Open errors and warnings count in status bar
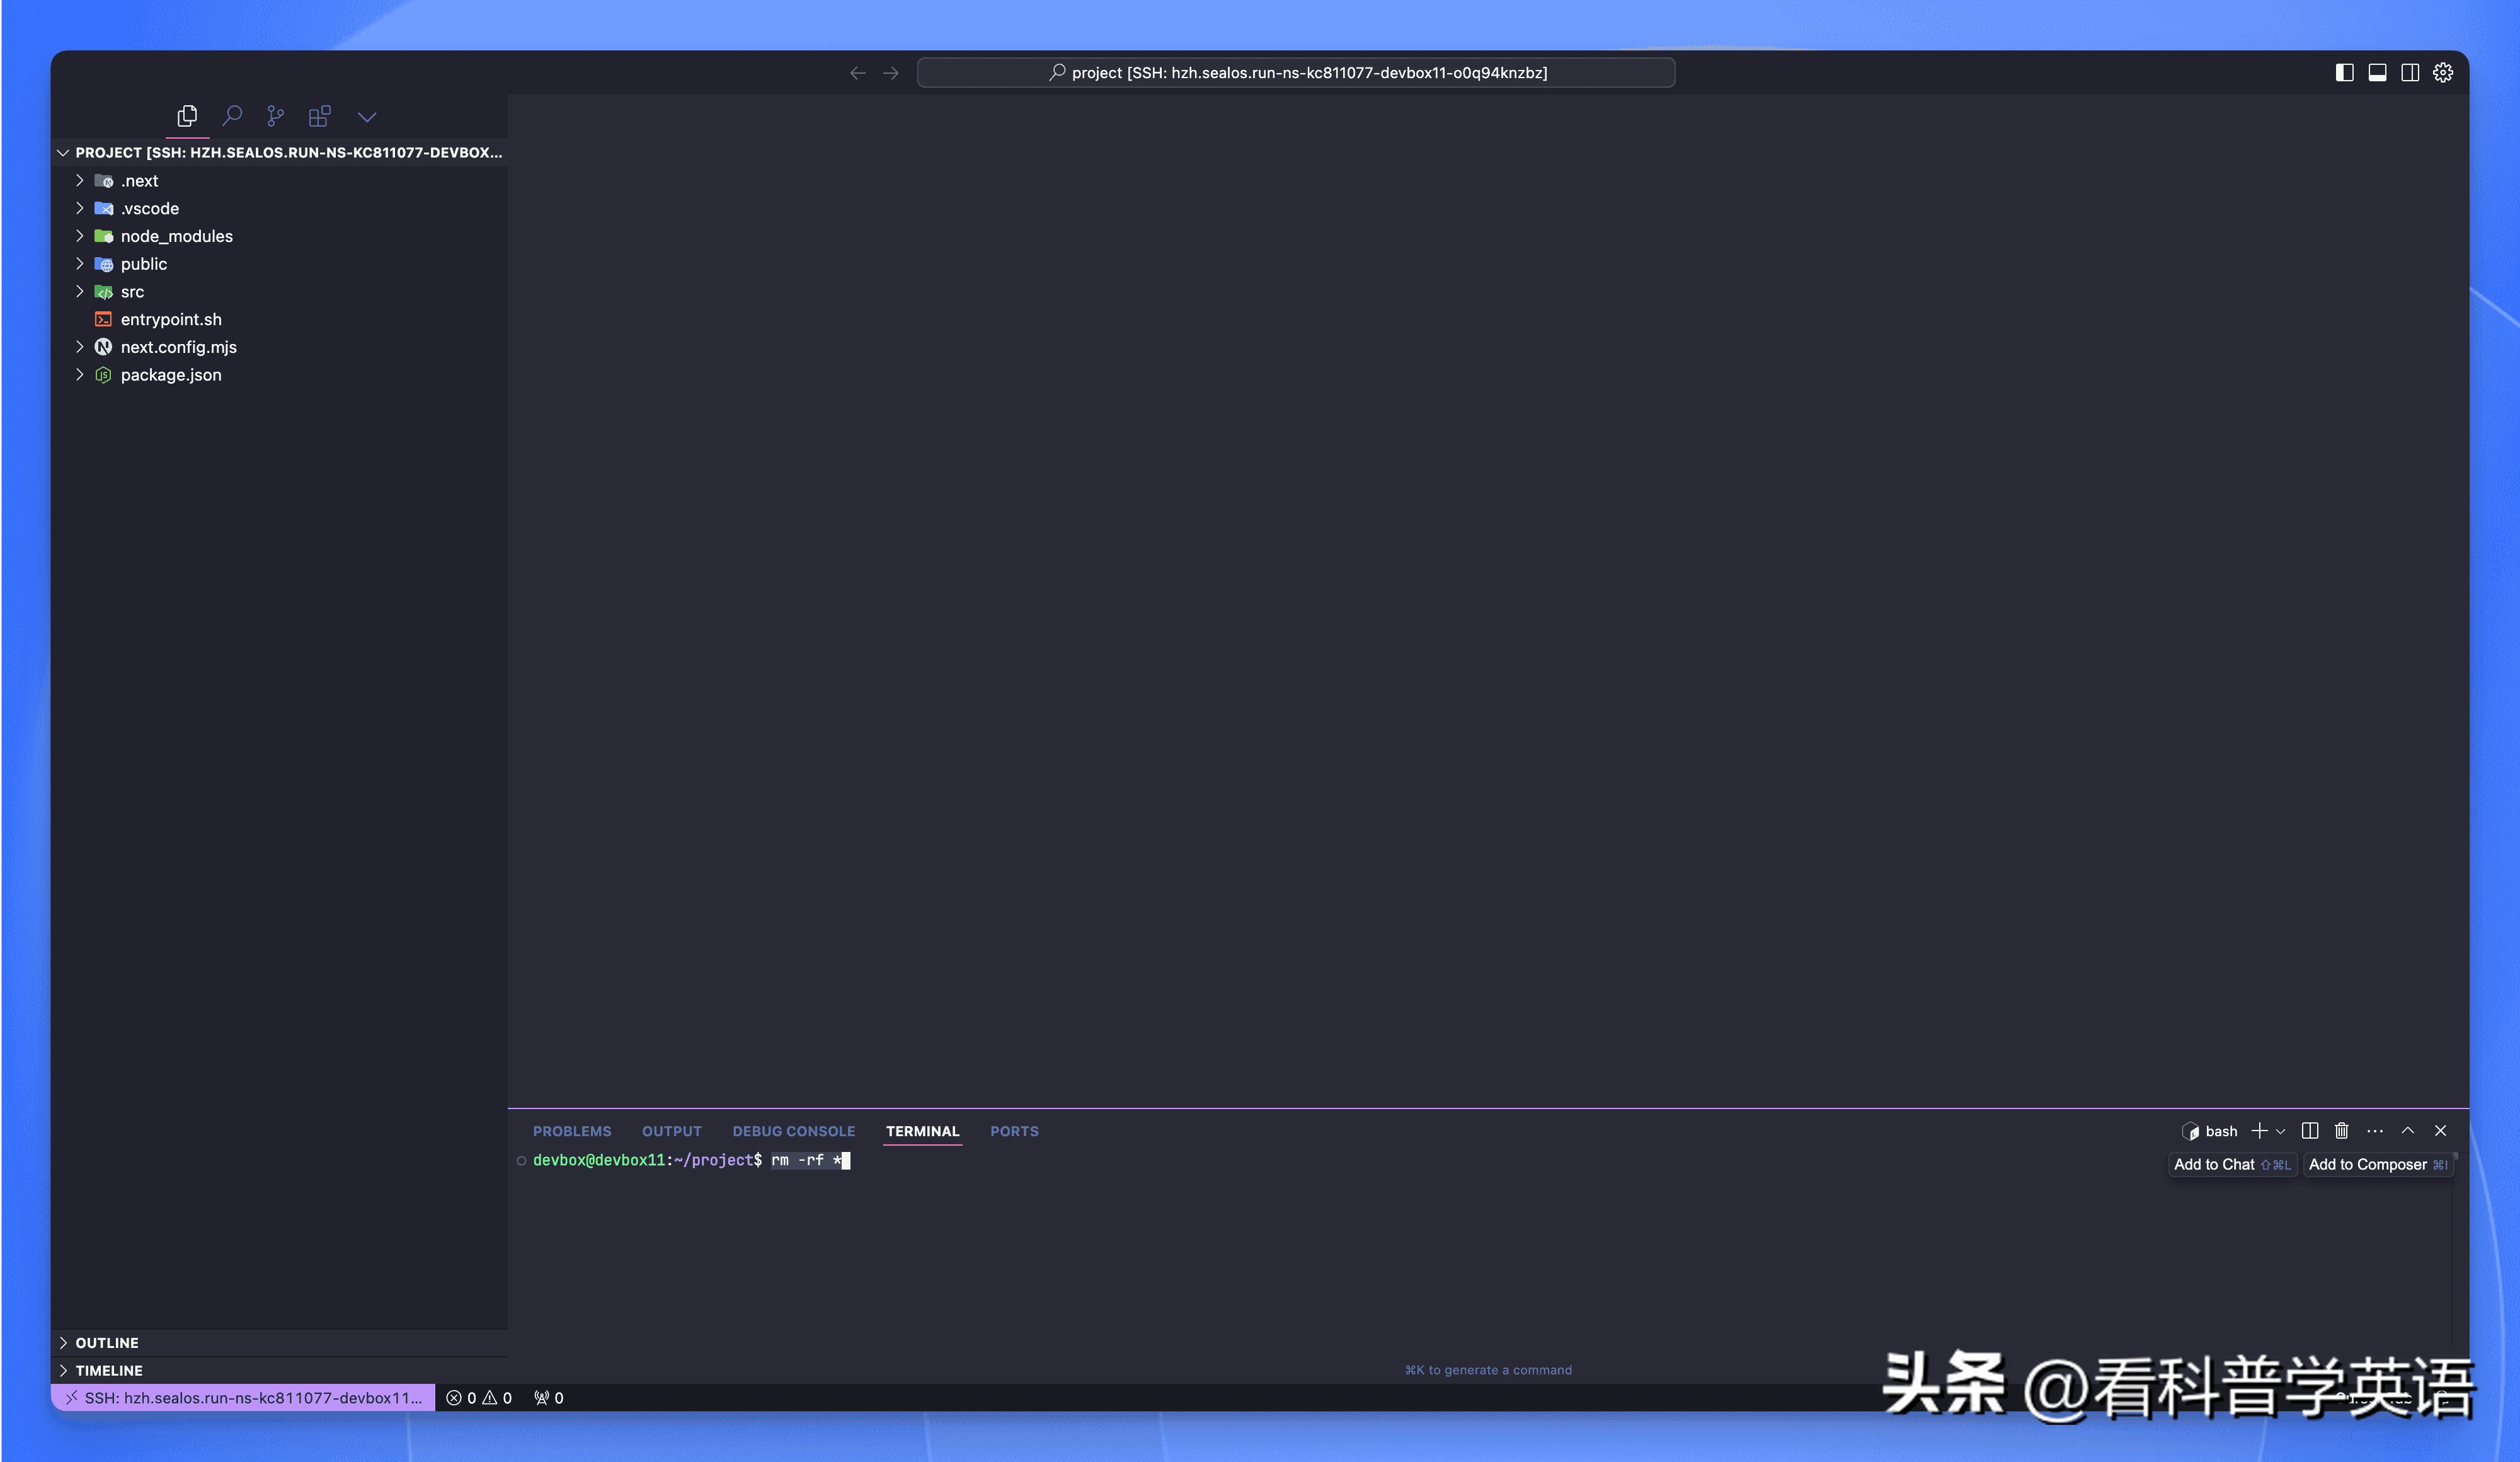This screenshot has height=1462, width=2520. (x=479, y=1398)
